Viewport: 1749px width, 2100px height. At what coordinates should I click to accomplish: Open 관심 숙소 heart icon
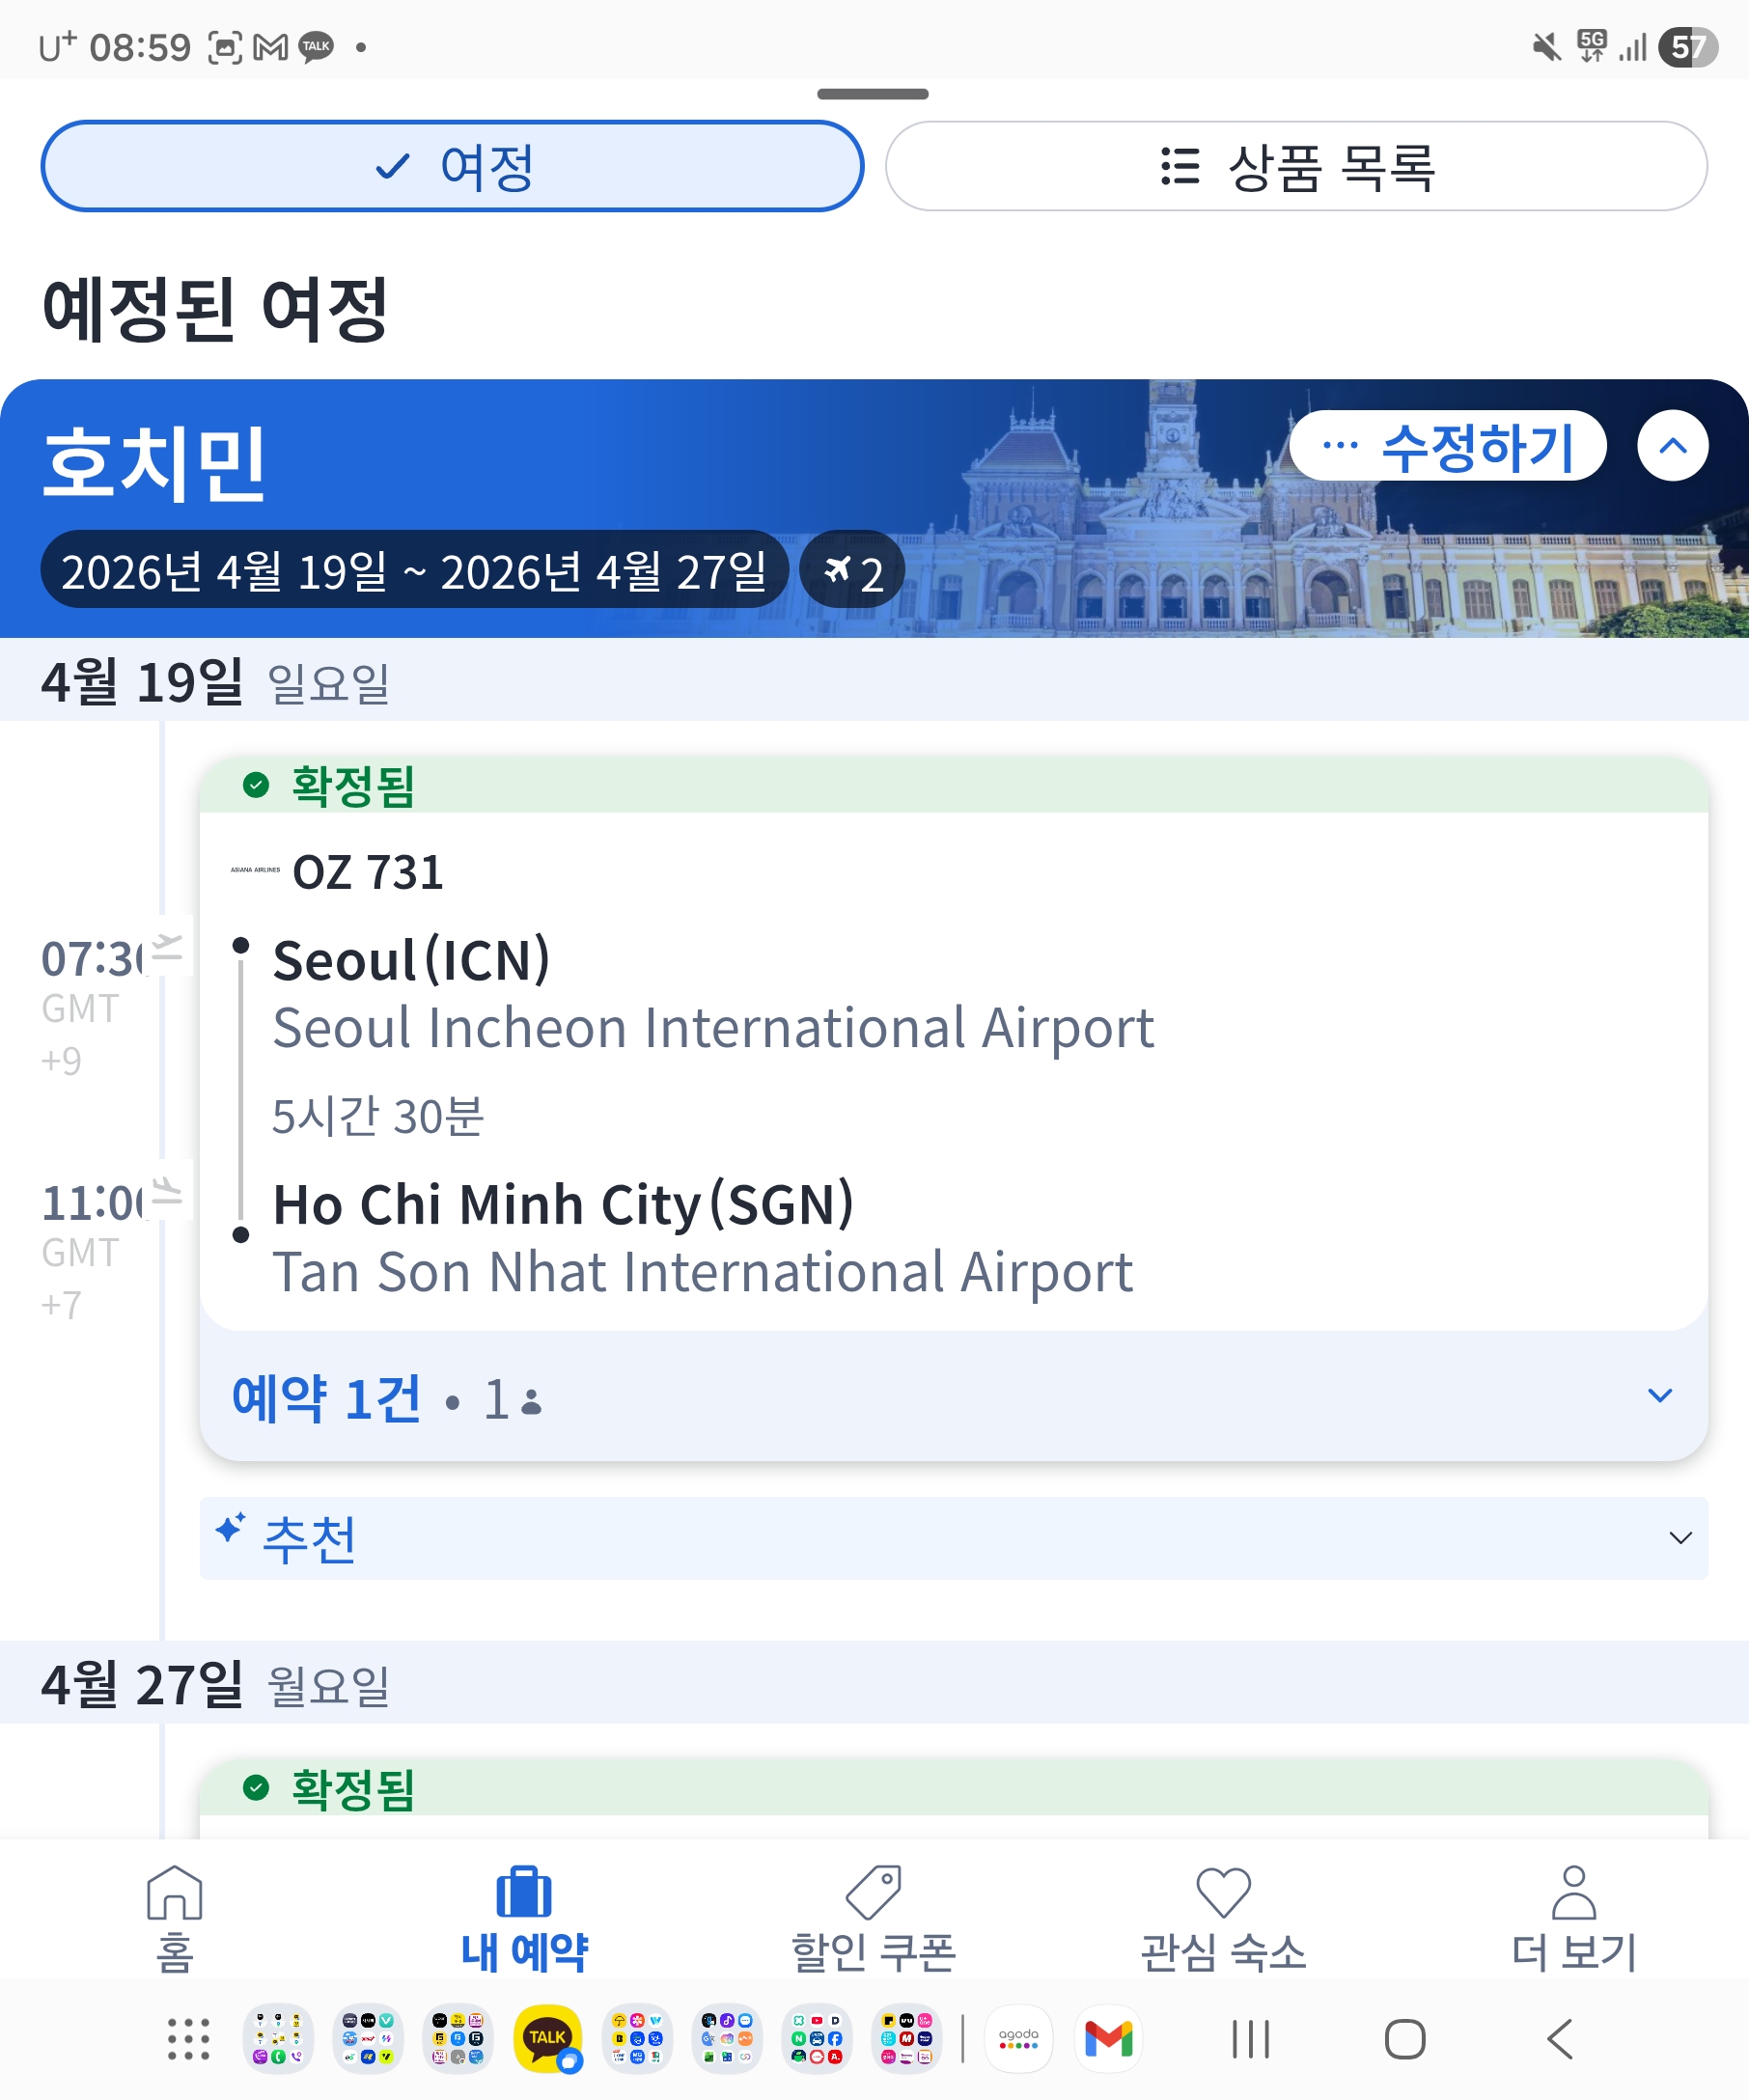[x=1223, y=1893]
